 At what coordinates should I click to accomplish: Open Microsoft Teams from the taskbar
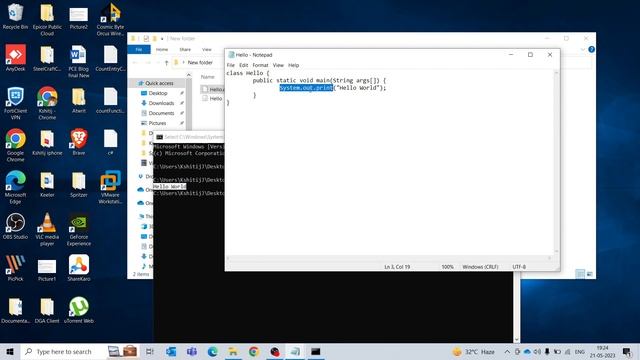[192, 351]
